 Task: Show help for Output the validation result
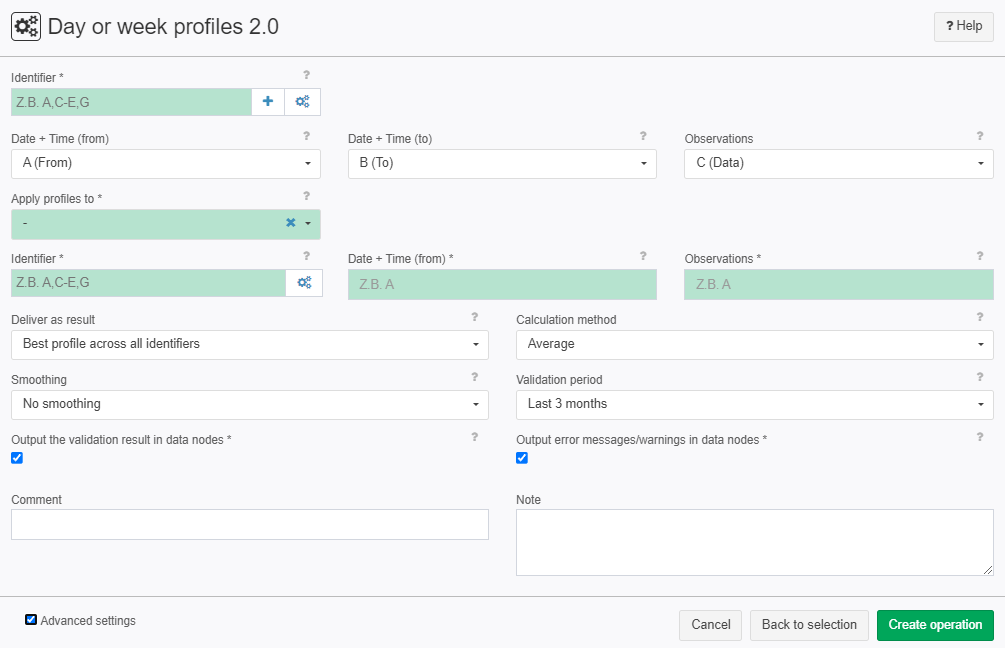tap(474, 437)
